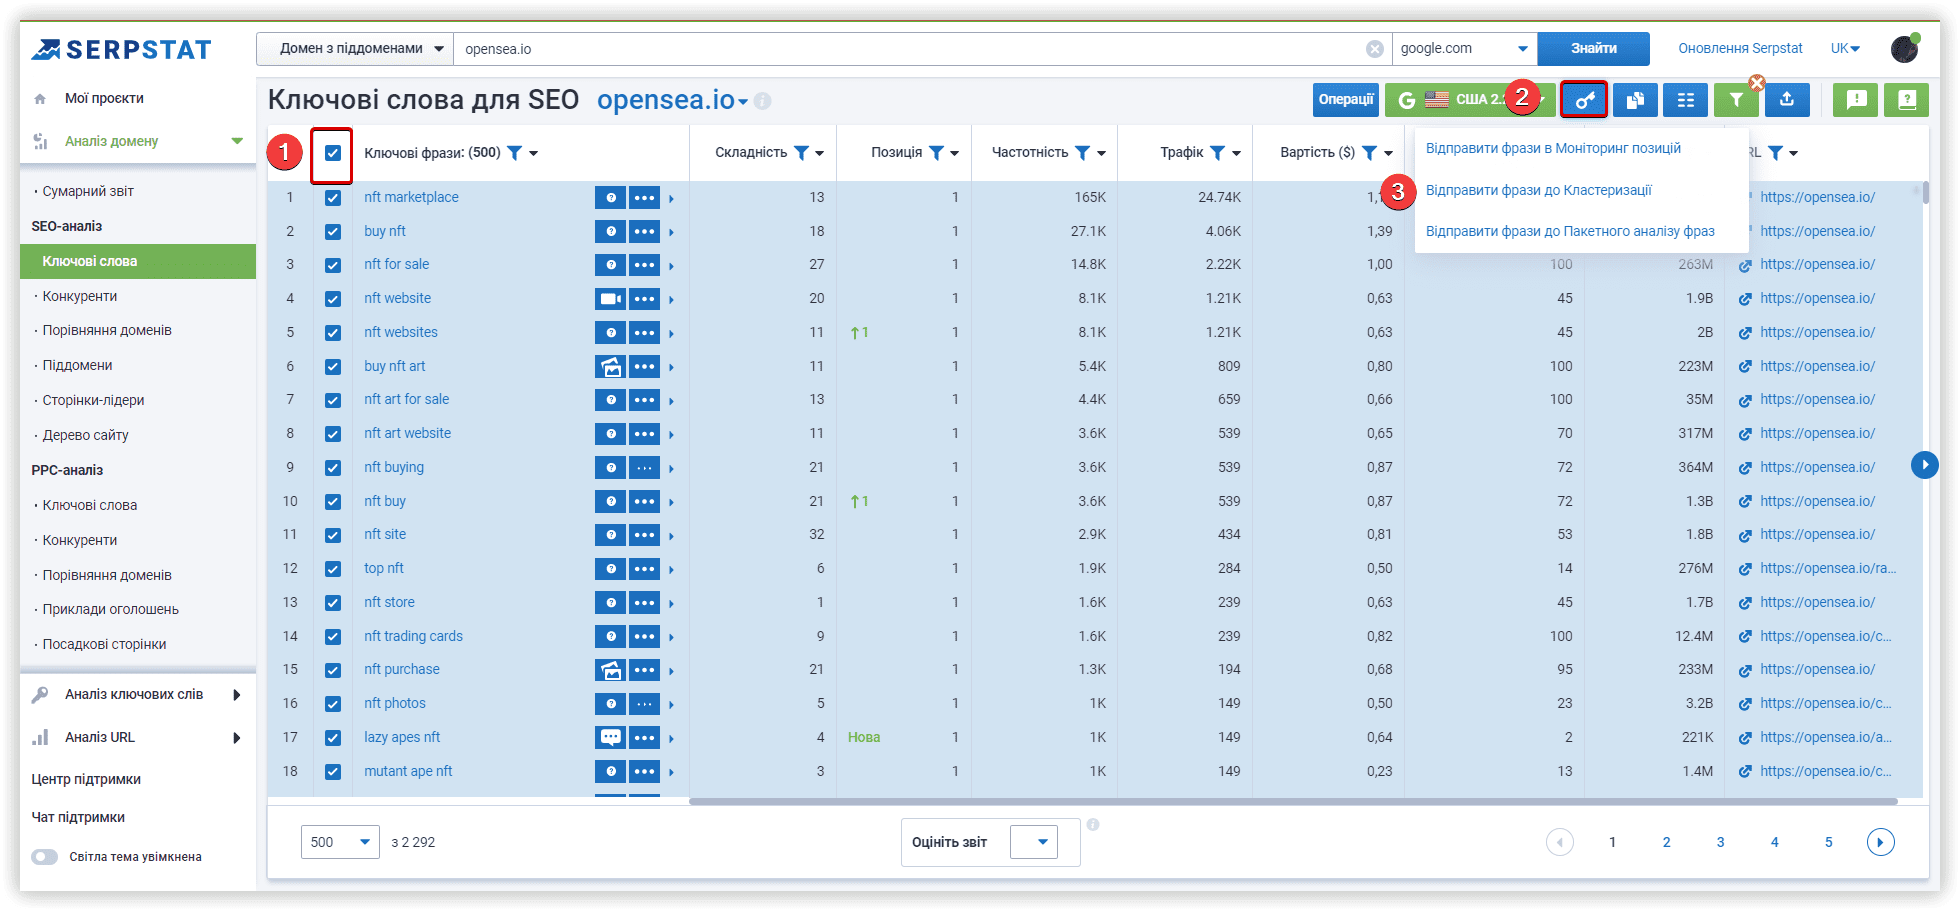Click the Вартість column filter funnel
Viewport: 1960px width, 911px height.
pyautogui.click(x=1369, y=153)
